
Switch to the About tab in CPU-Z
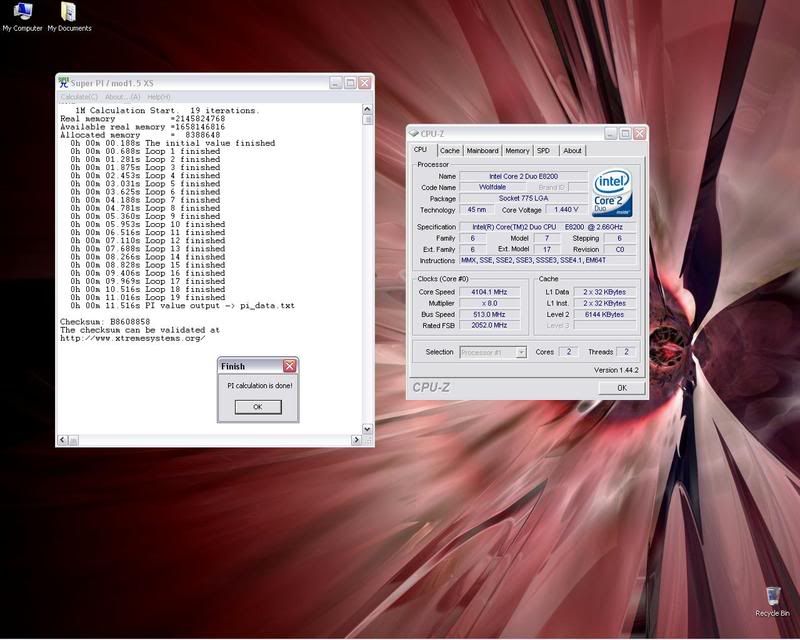pyautogui.click(x=572, y=151)
